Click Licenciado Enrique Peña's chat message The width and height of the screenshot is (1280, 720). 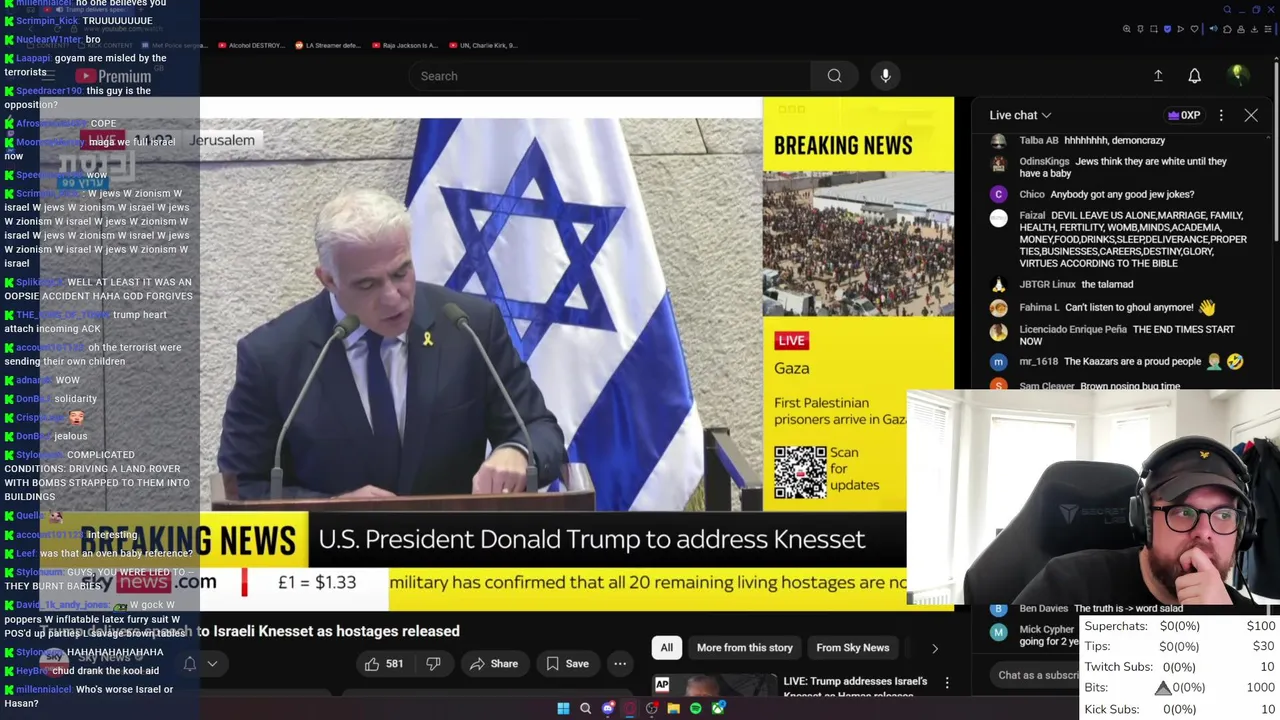[x=1113, y=335]
